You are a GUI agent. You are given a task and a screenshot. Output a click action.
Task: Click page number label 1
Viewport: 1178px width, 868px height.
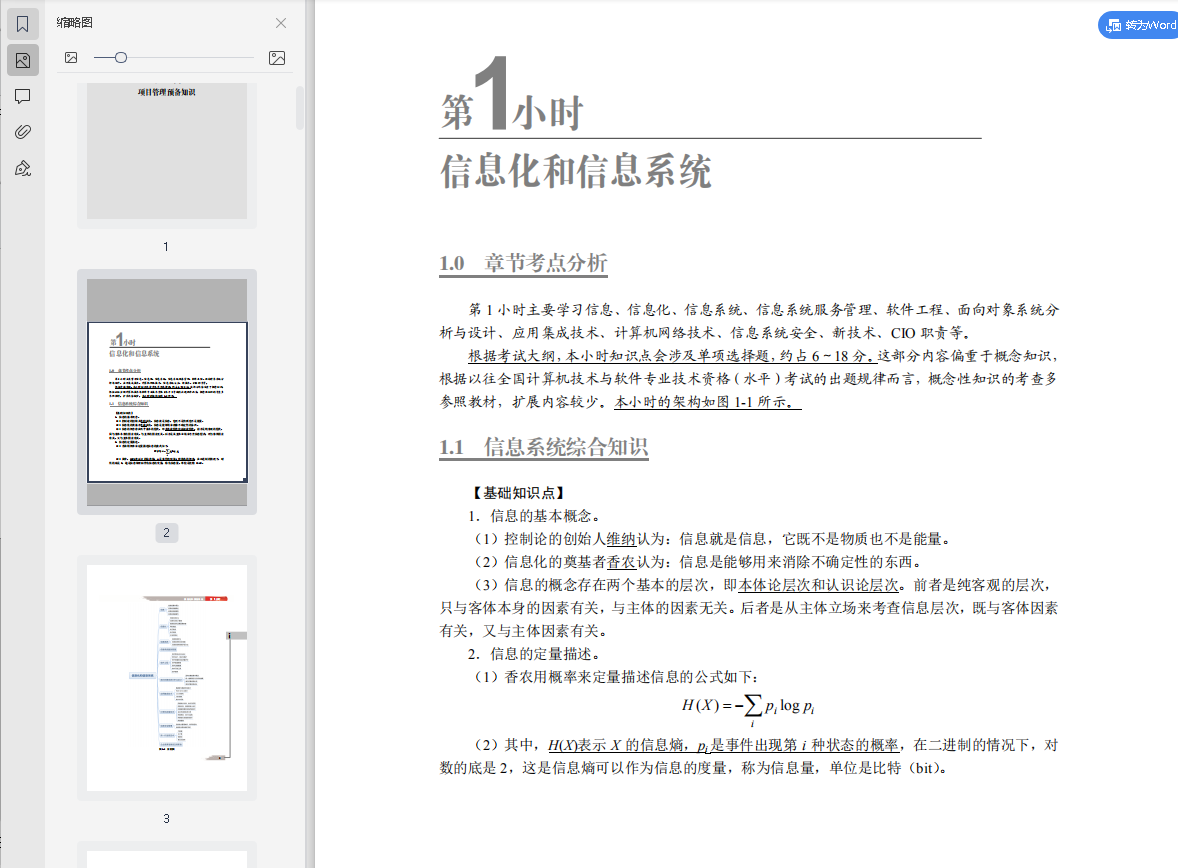(166, 246)
